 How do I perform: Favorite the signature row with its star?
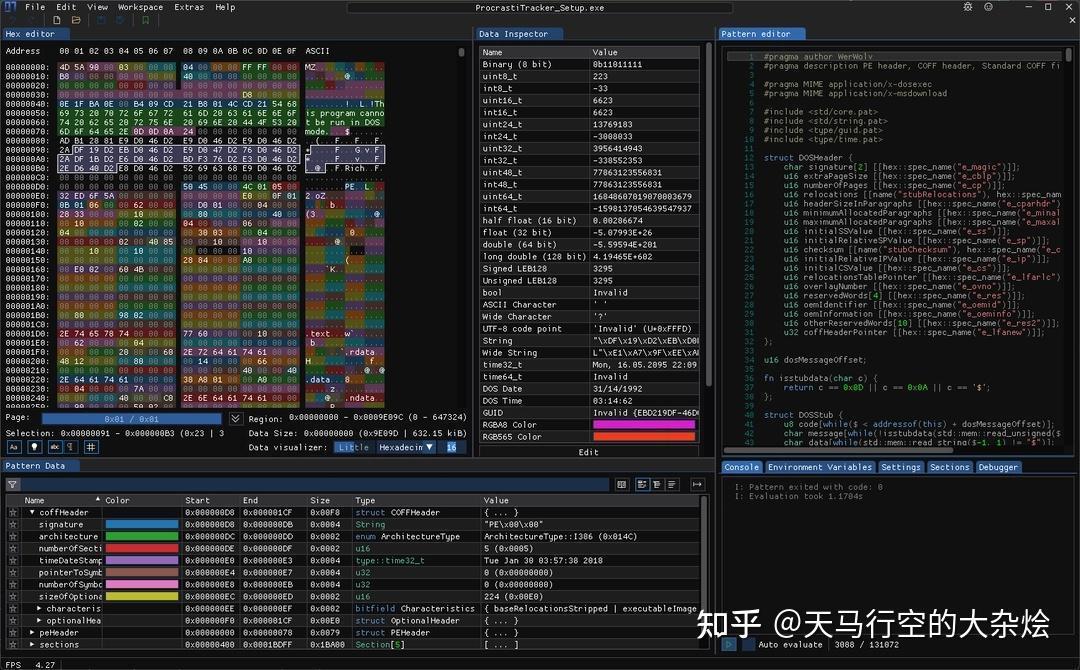tap(13, 524)
